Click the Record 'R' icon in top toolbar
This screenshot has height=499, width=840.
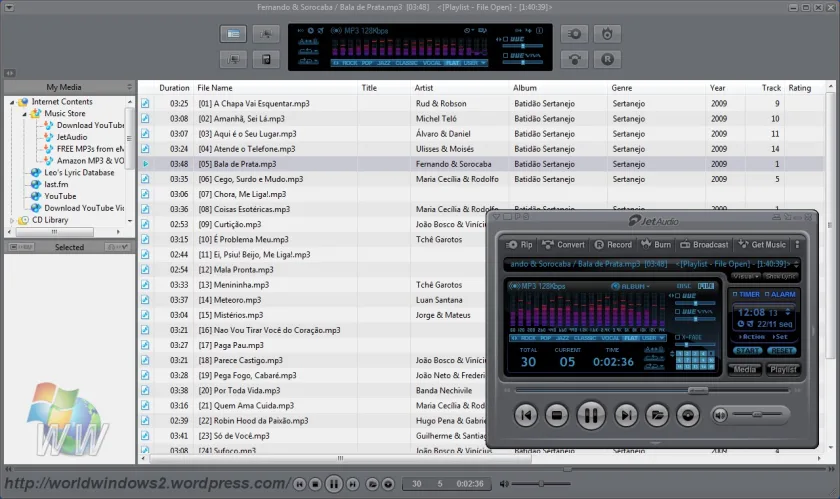click(x=607, y=59)
